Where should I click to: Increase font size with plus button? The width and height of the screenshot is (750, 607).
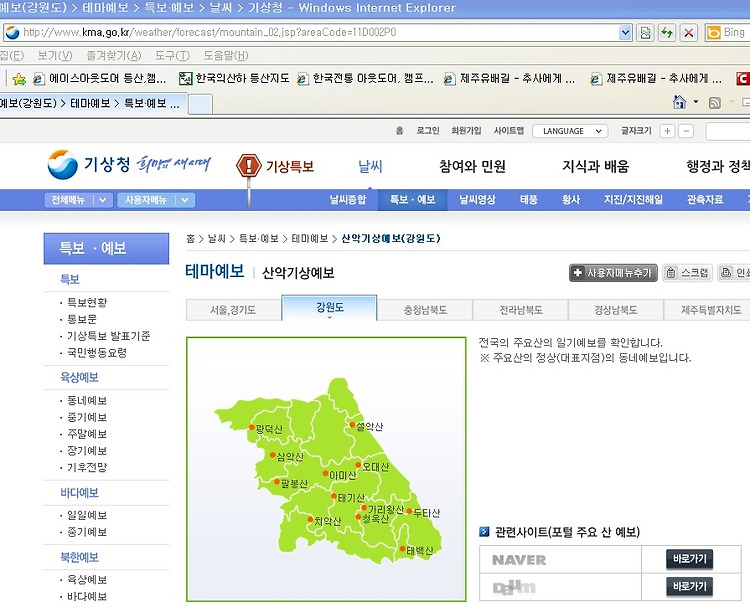667,131
